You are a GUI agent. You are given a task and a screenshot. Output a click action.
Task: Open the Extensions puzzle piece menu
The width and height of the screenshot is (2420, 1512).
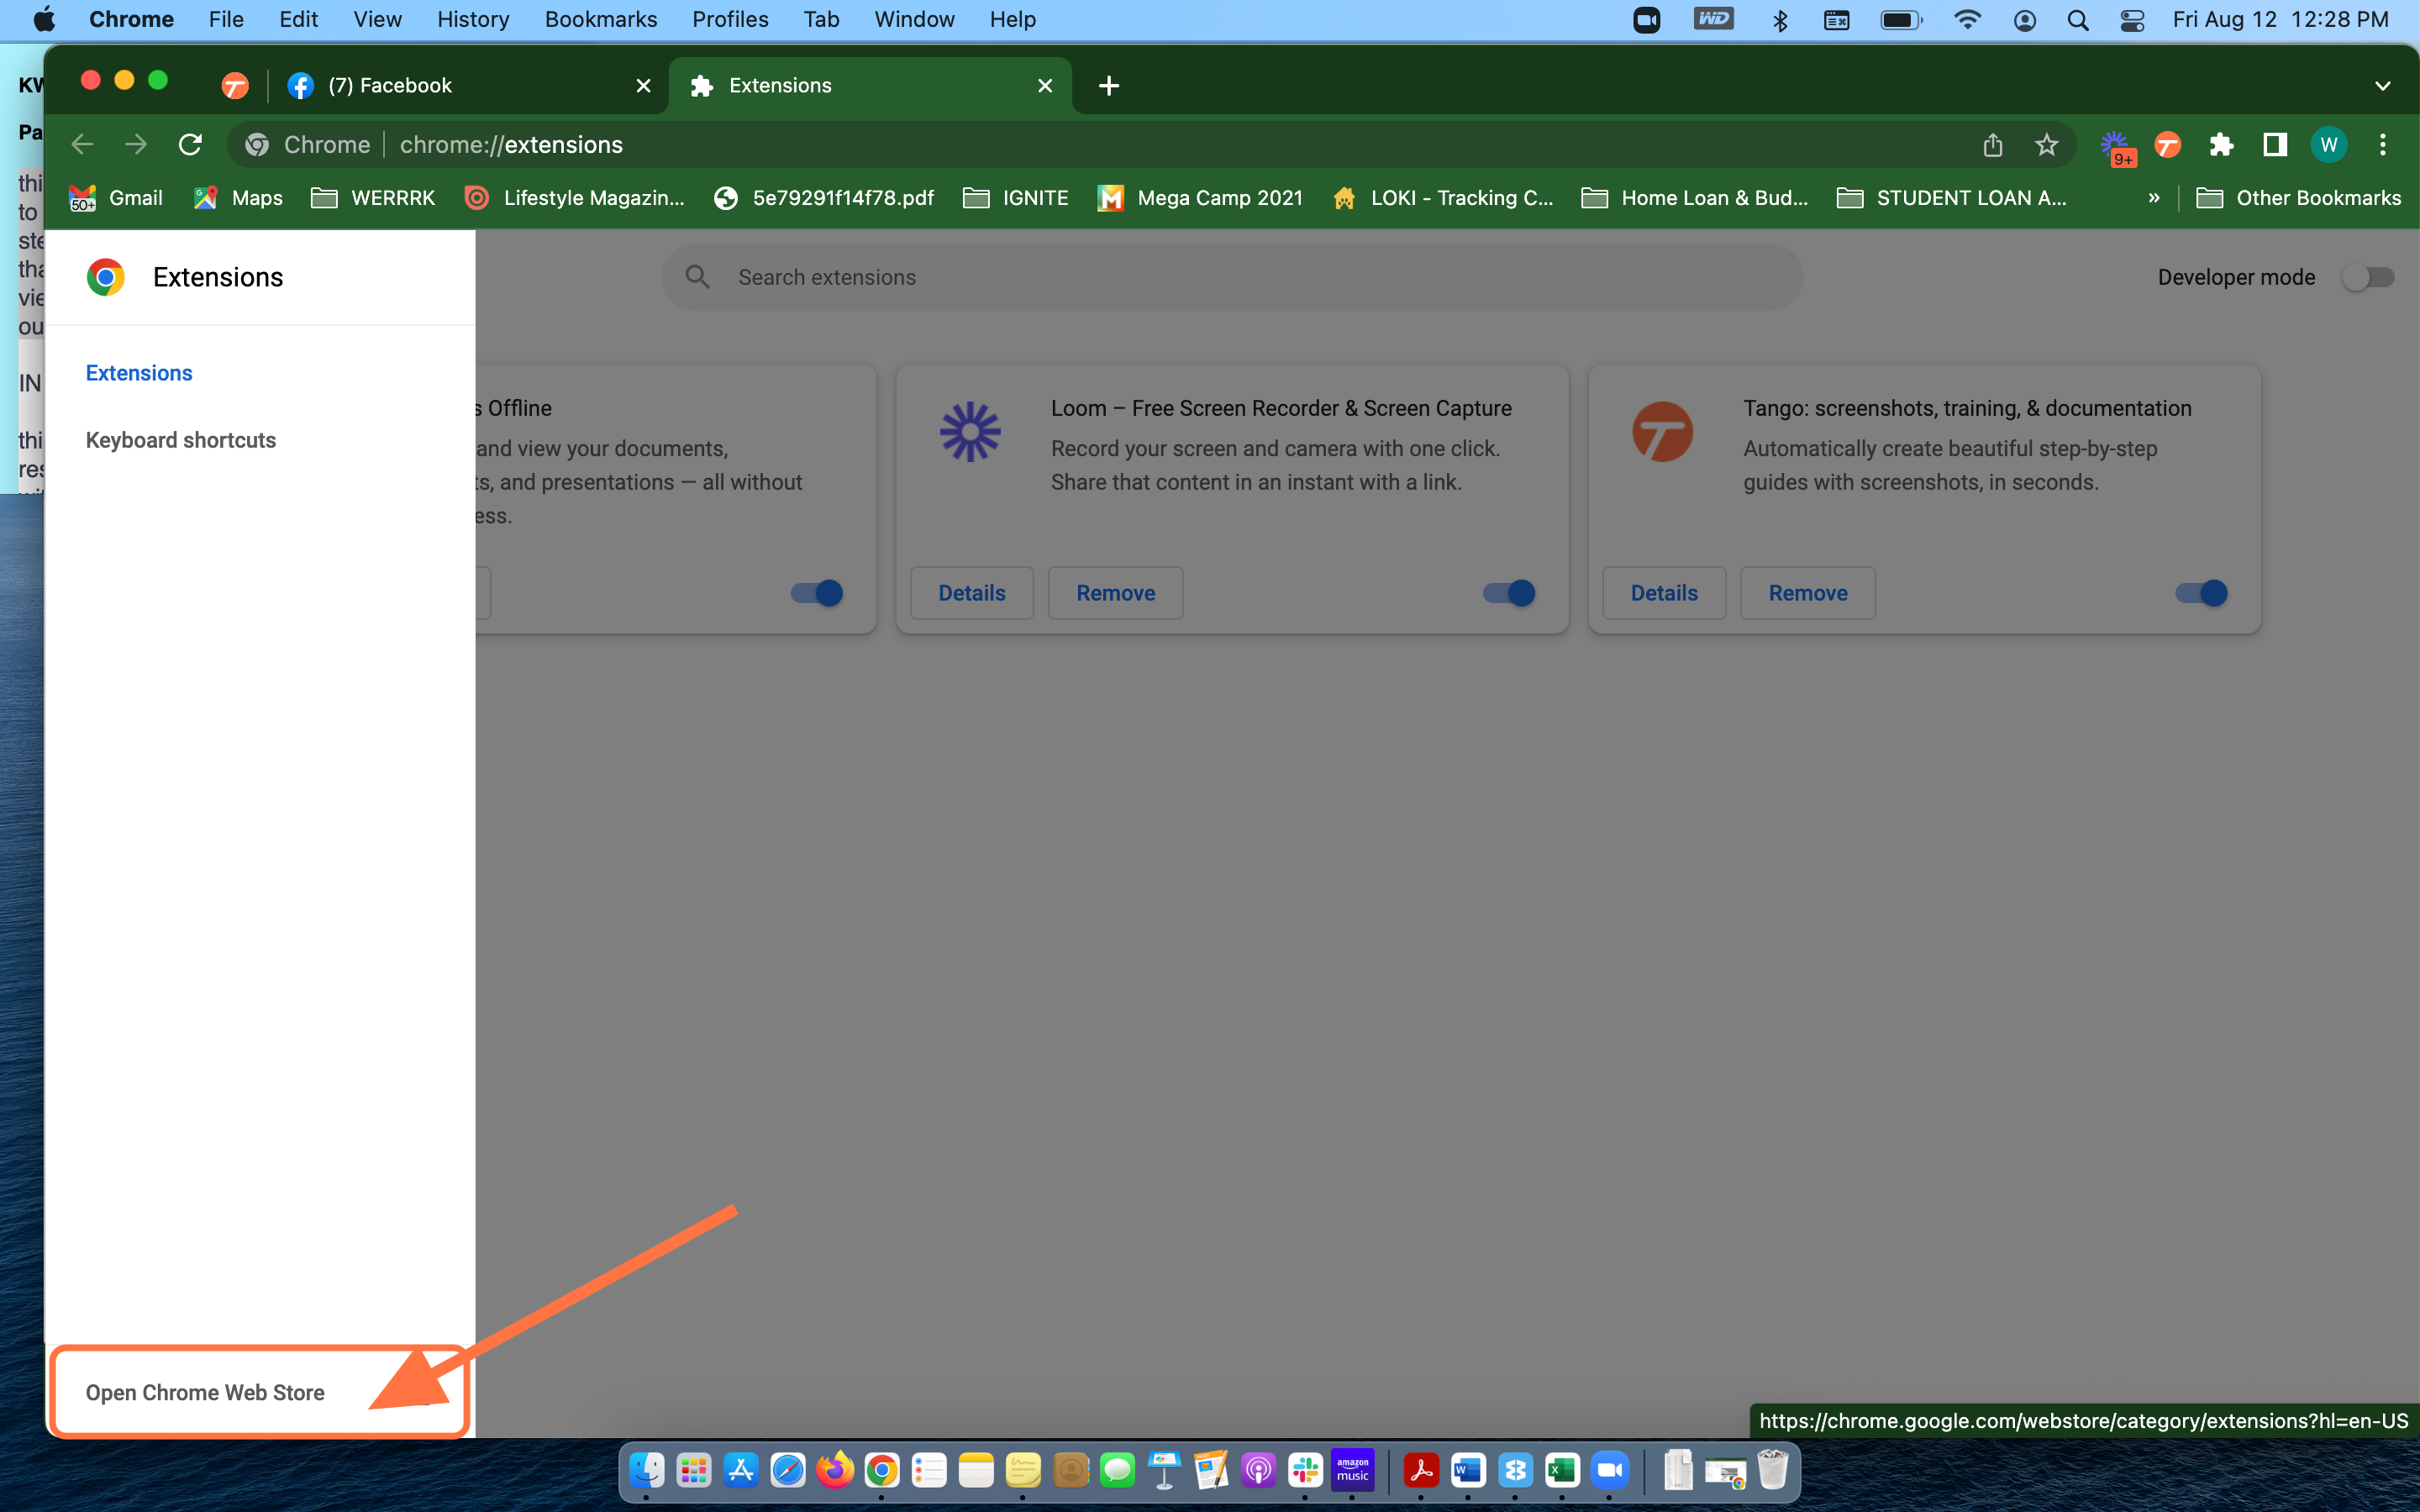[x=2221, y=145]
